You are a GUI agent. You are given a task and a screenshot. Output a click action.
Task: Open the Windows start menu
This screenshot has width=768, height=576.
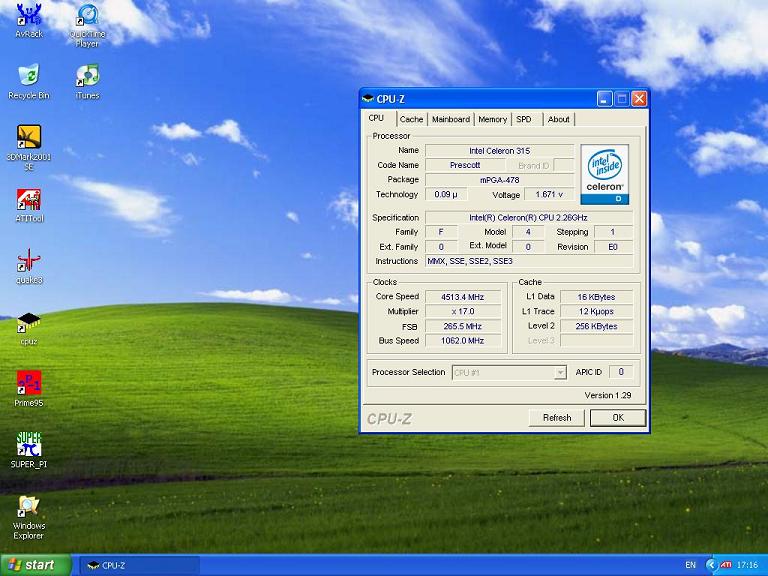tap(36, 565)
